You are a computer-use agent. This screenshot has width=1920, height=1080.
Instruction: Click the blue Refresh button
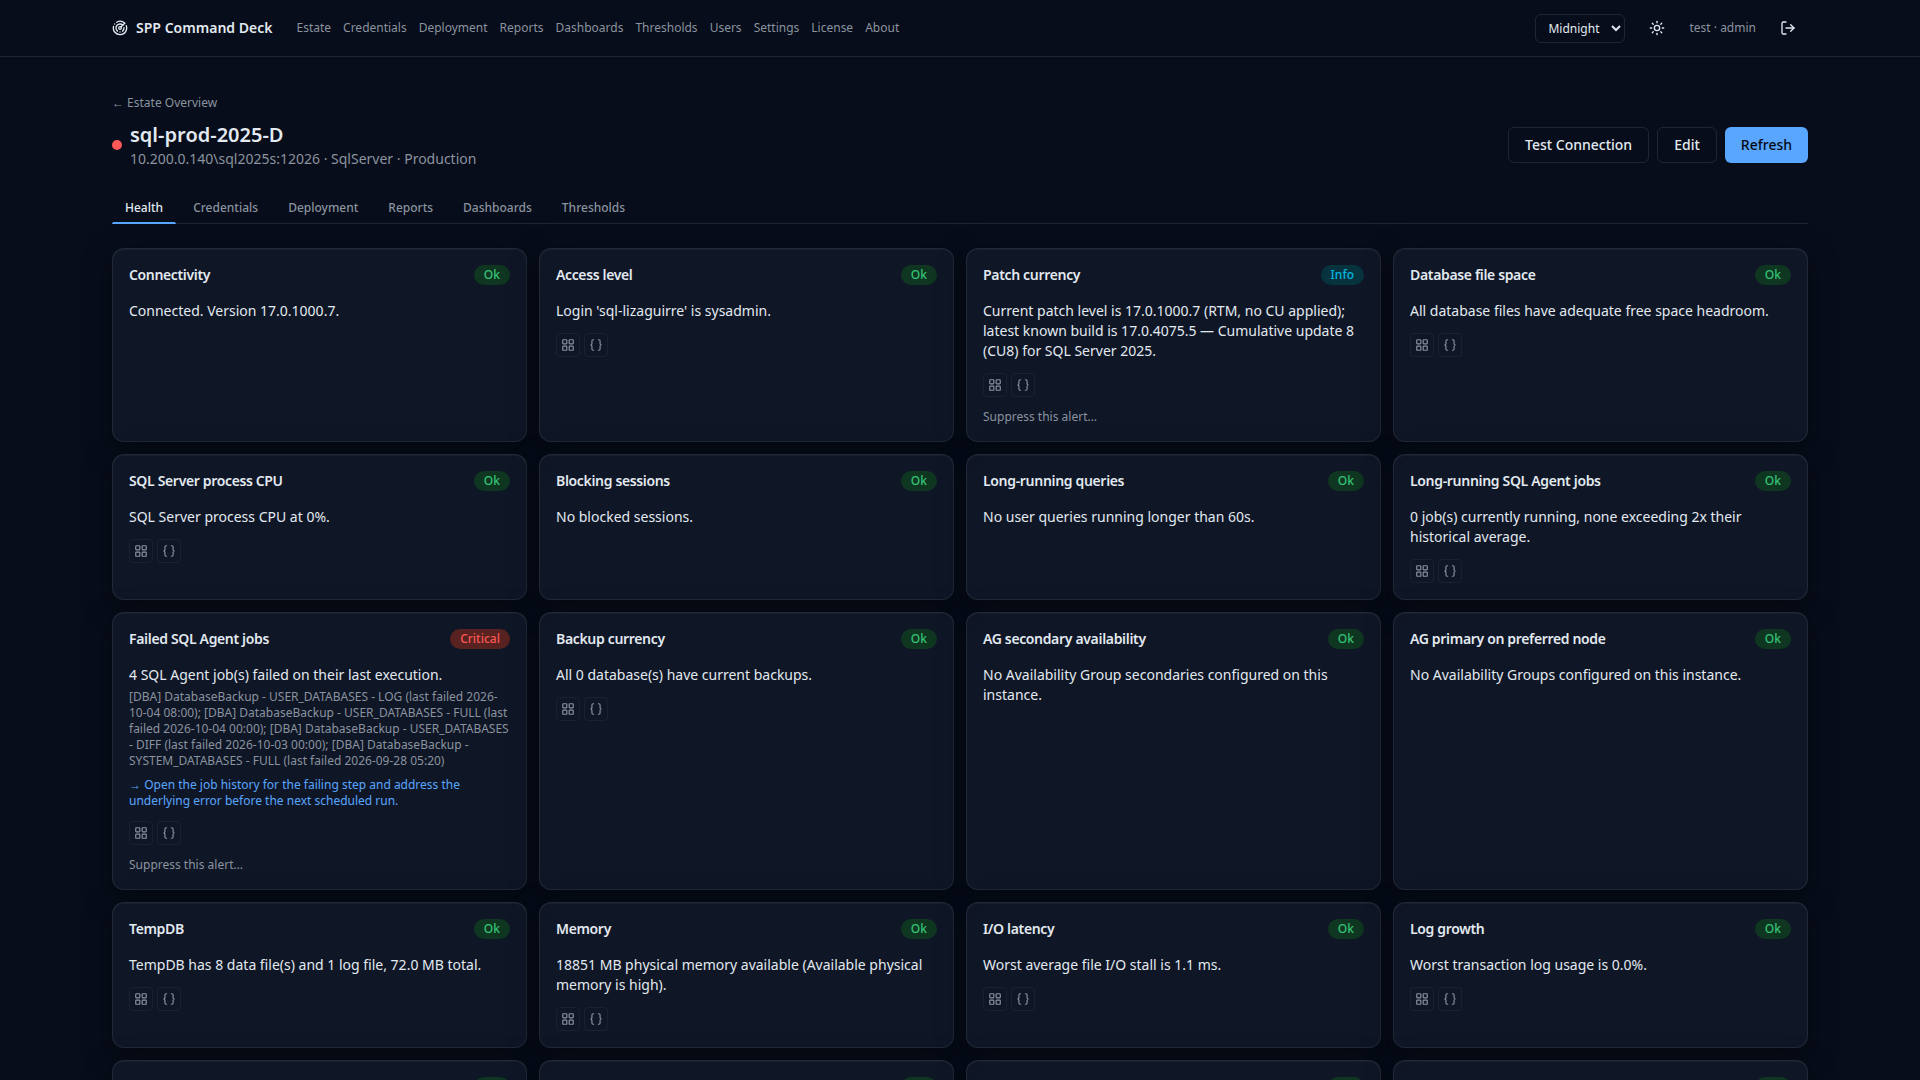1766,145
